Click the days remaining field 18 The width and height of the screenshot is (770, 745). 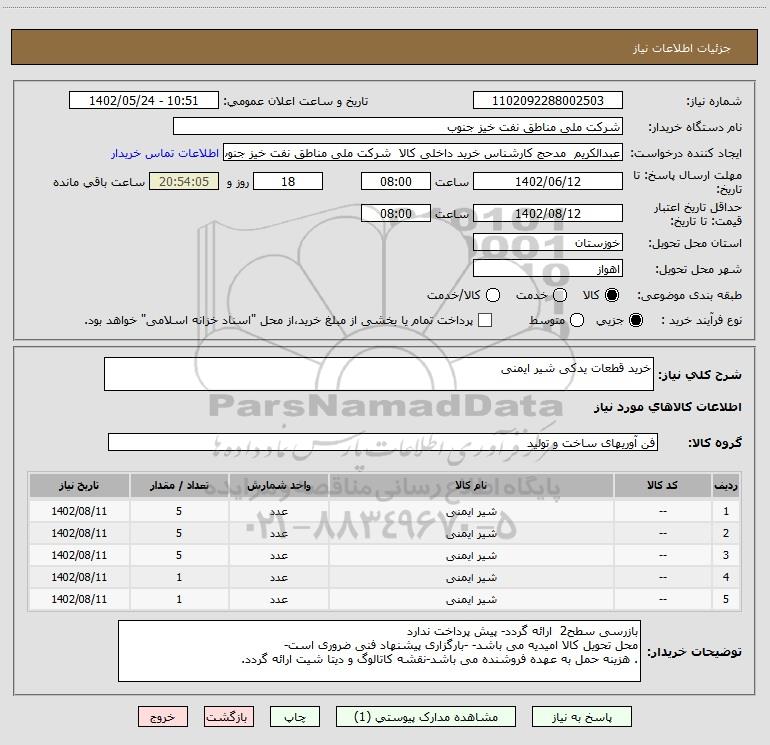coord(288,181)
